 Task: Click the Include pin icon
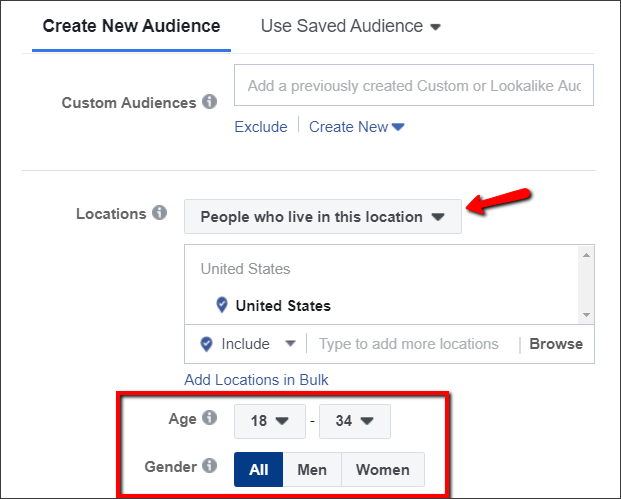tap(206, 344)
